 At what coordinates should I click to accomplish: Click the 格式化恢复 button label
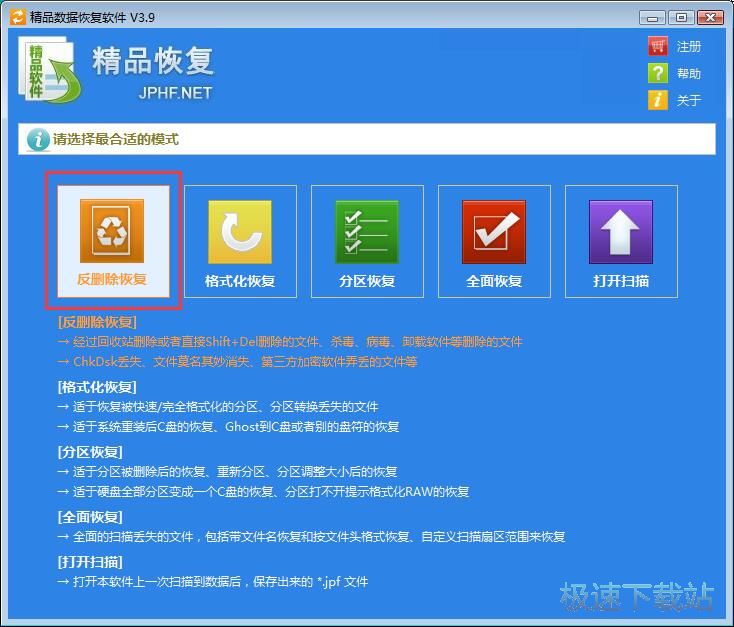tap(240, 281)
